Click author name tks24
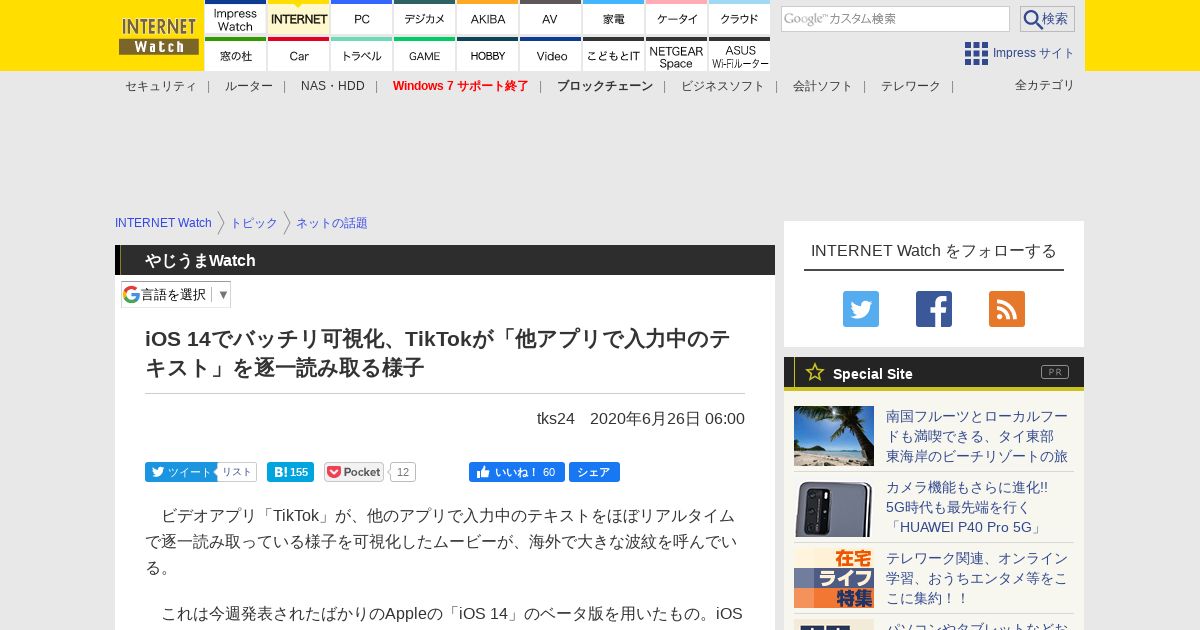This screenshot has width=1200, height=630. [x=556, y=418]
